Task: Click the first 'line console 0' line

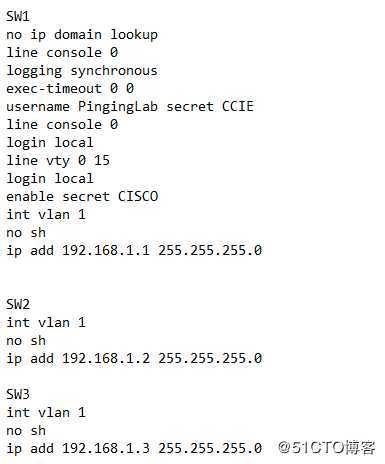Action: coord(62,52)
